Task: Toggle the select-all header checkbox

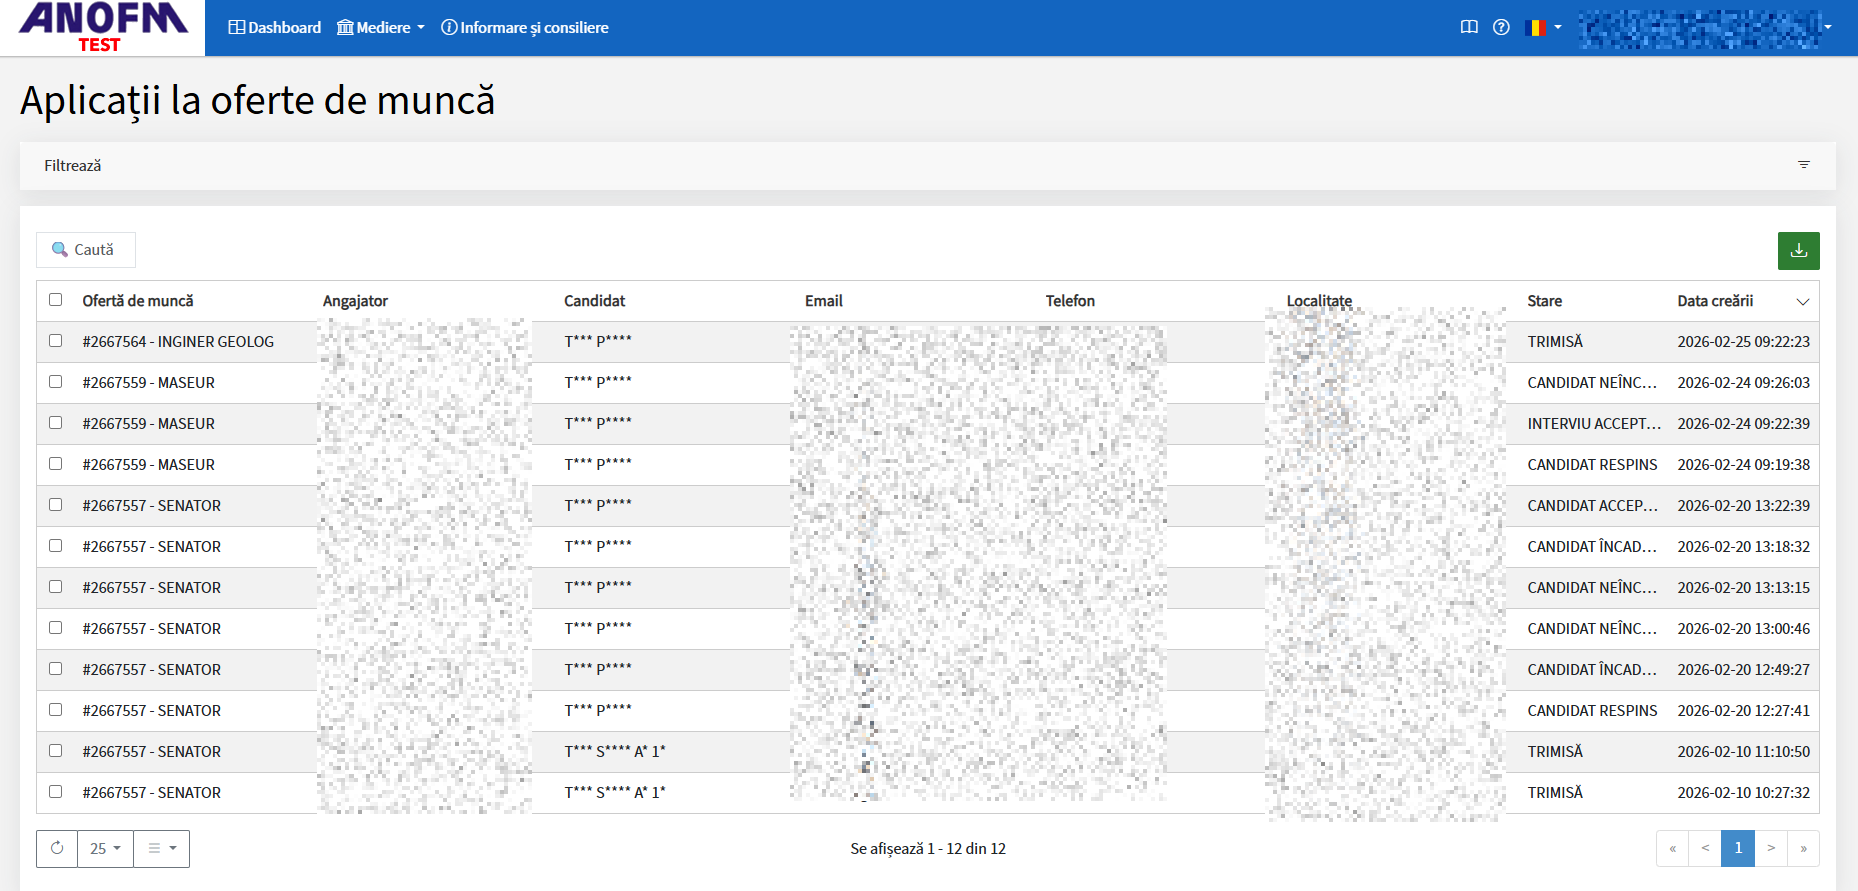Action: tap(56, 300)
